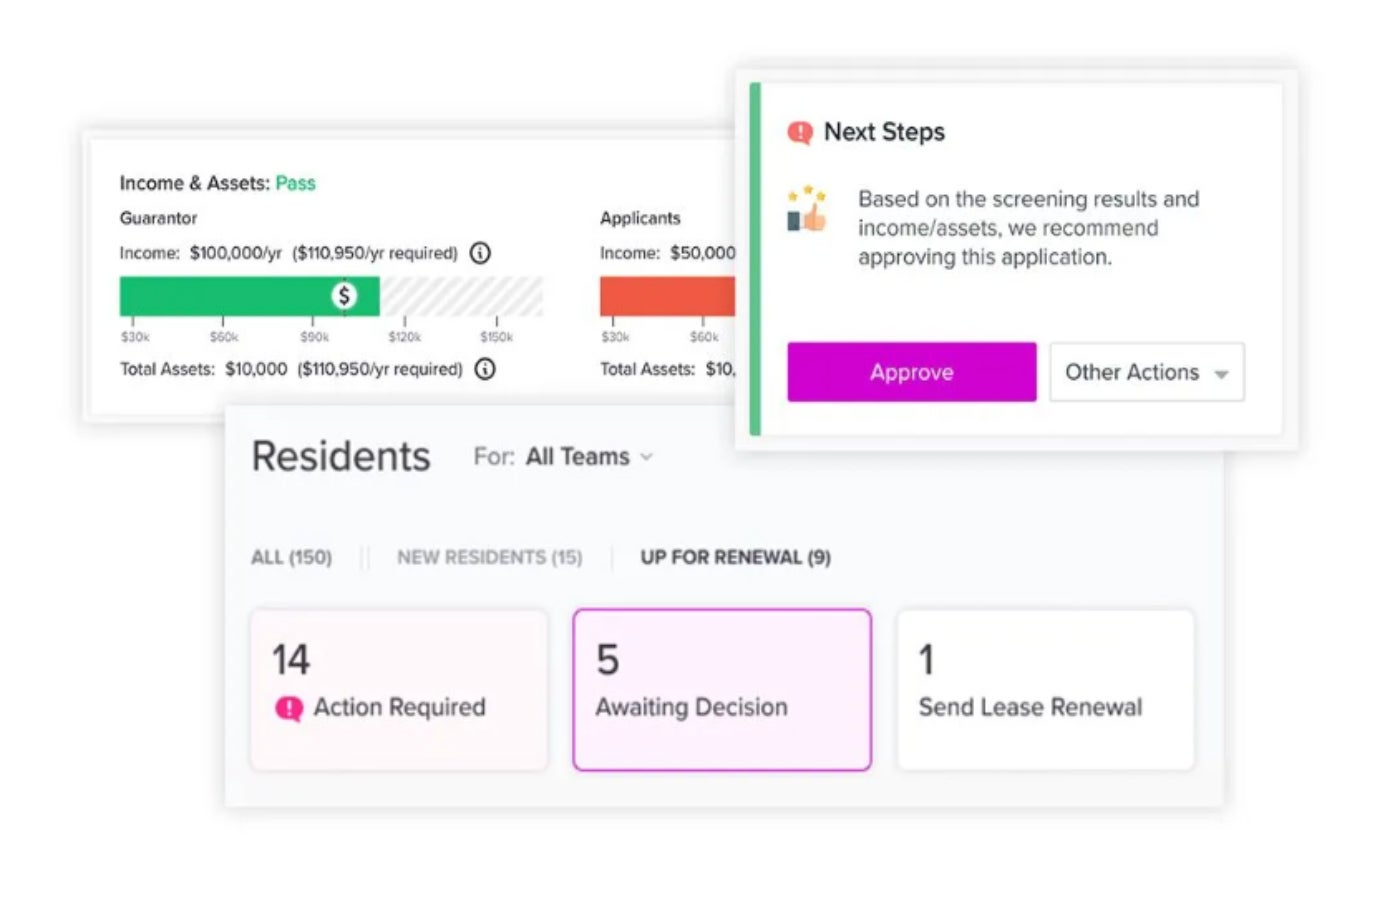Click the green Guarantor income progress bar
Image resolution: width=1400 pixels, height=900 pixels.
click(249, 296)
